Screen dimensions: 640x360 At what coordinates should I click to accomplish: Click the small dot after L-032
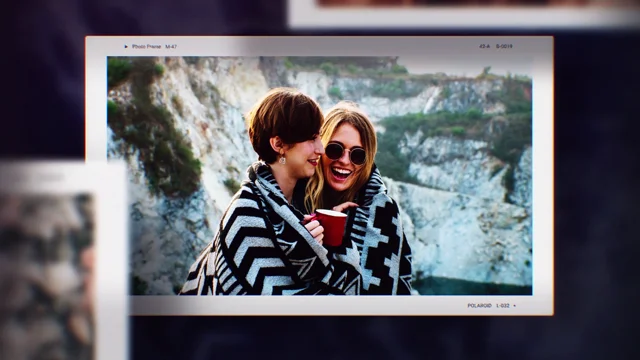click(x=514, y=305)
